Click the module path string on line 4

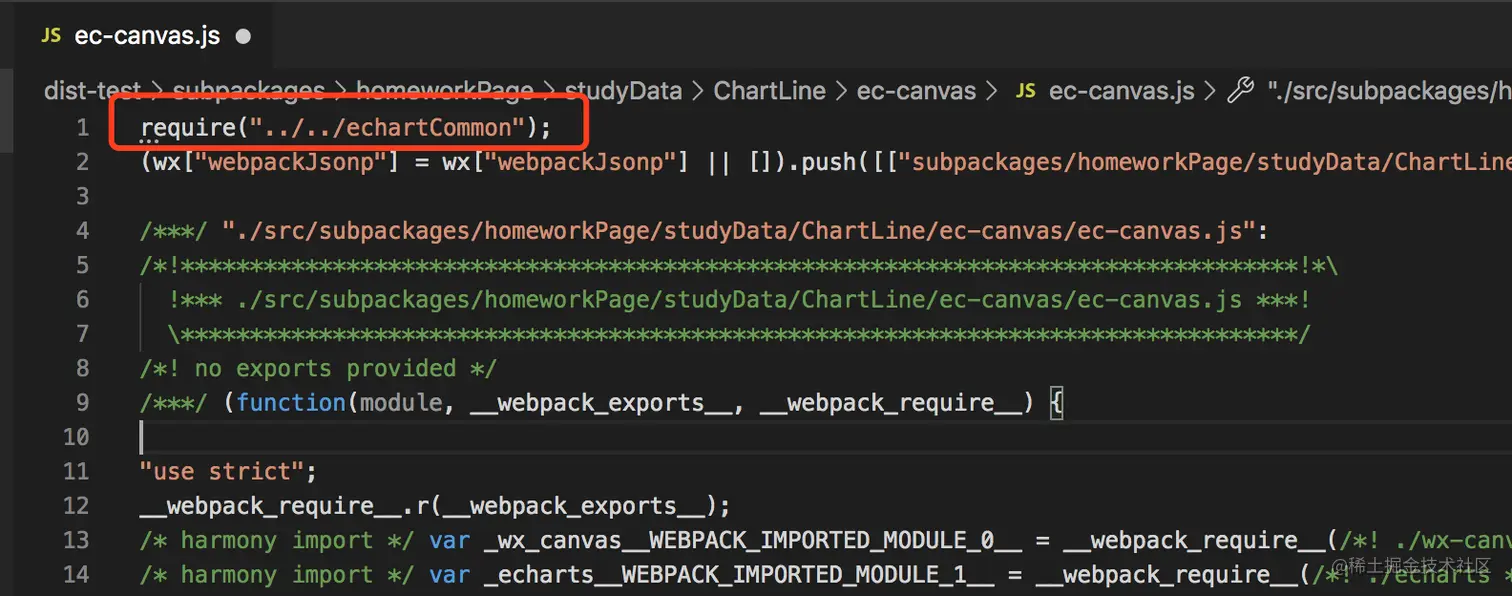click(738, 231)
